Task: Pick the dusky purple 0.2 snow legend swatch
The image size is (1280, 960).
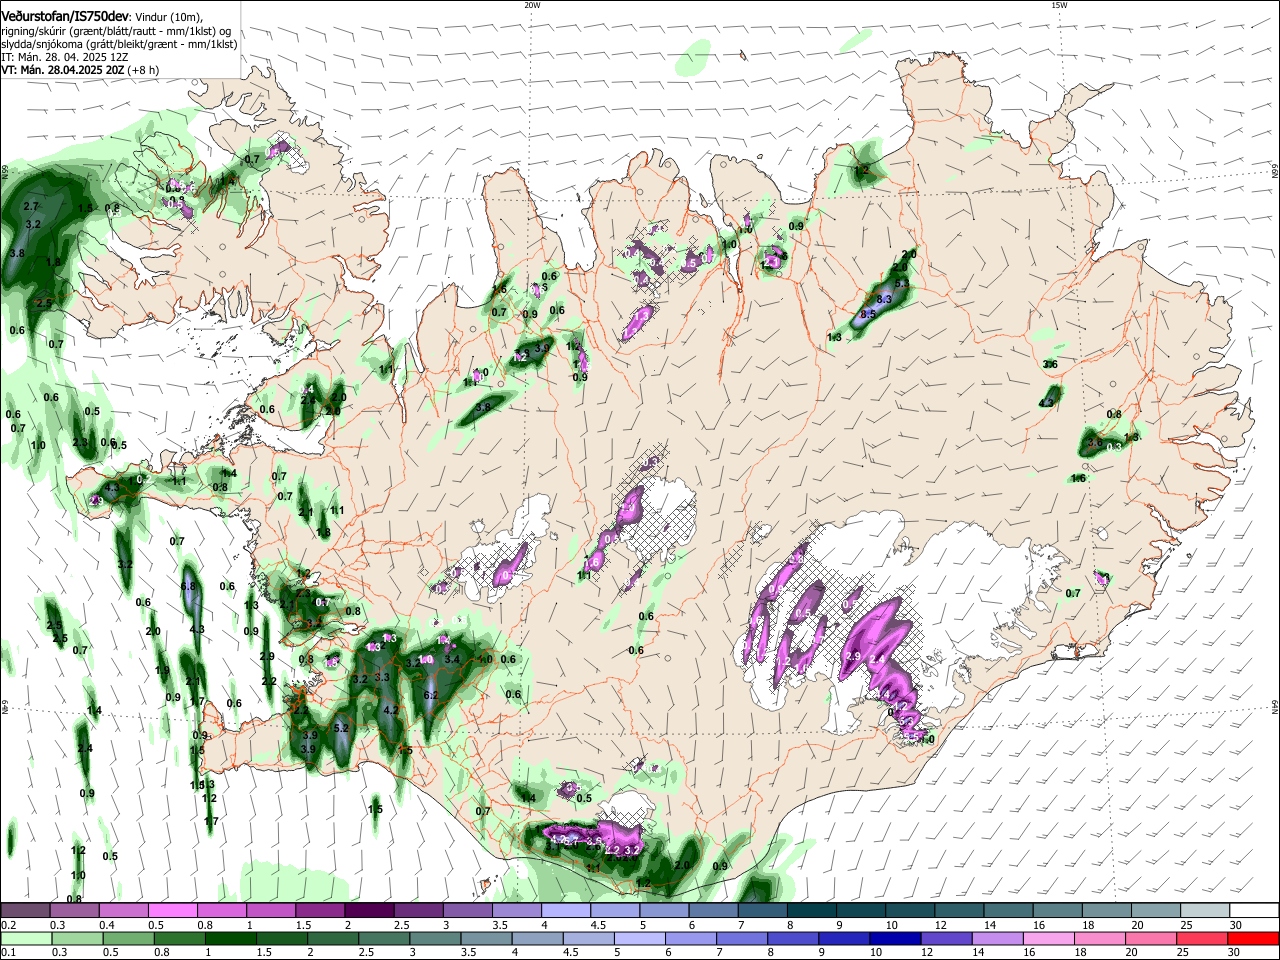Action: (x=25, y=910)
